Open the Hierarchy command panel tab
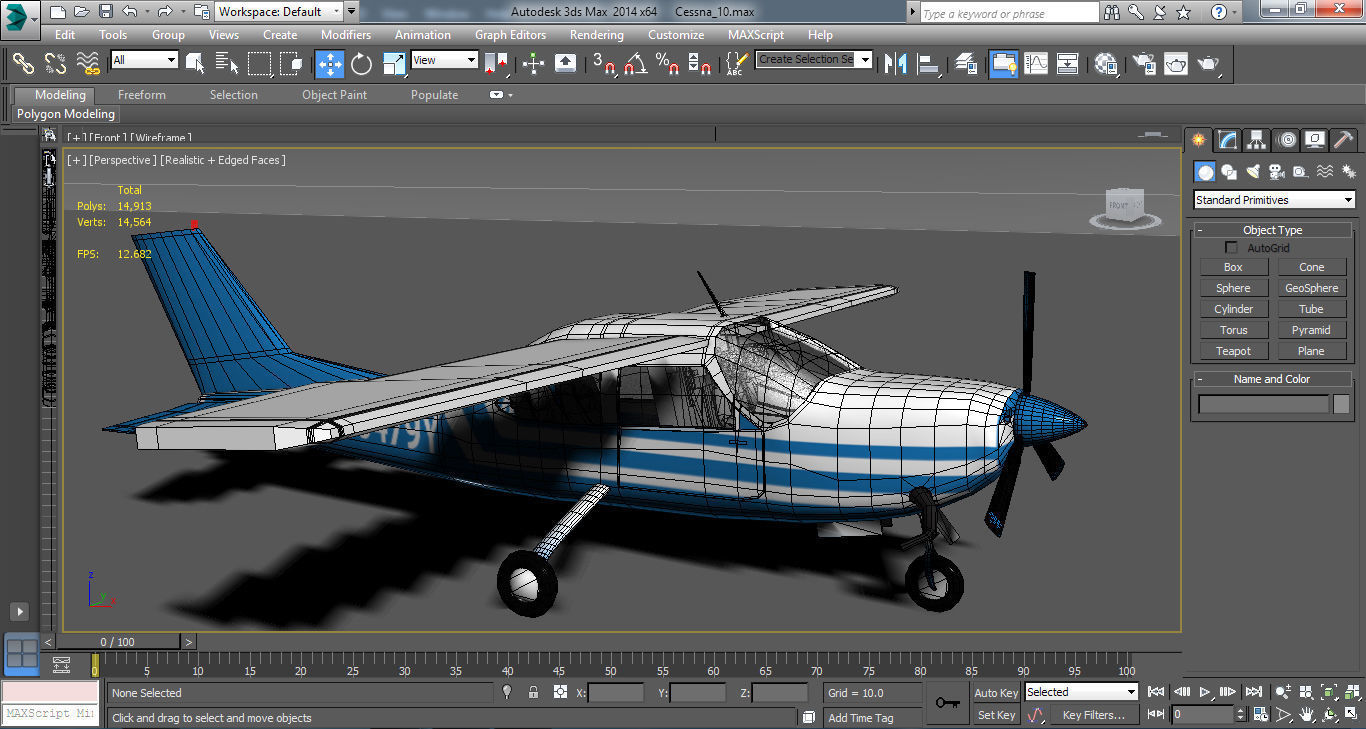Viewport: 1366px width, 729px height. pyautogui.click(x=1257, y=140)
